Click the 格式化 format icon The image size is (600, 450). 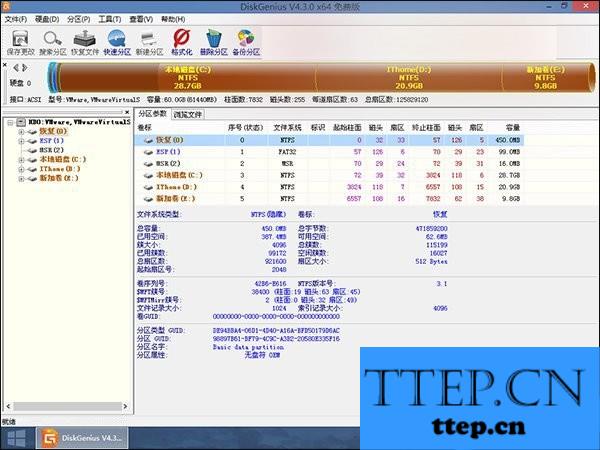[x=181, y=42]
